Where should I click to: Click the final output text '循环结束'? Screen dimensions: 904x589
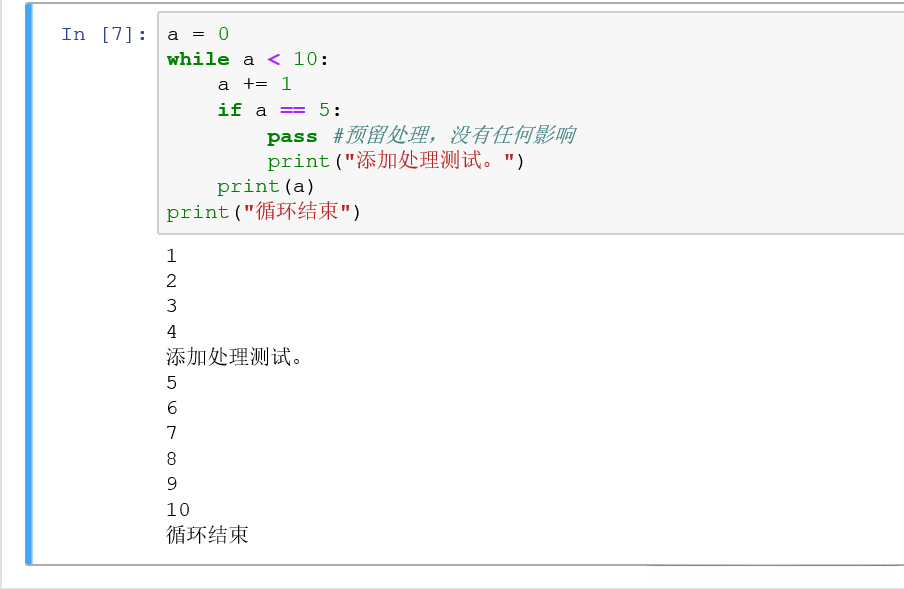207,535
